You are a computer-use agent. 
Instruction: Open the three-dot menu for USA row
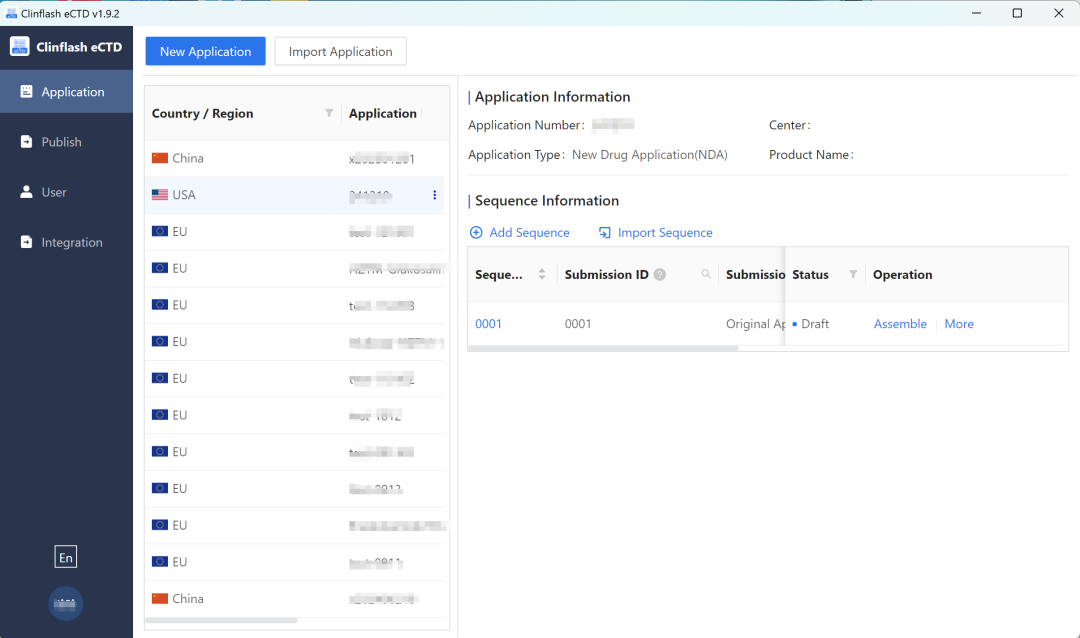(434, 195)
